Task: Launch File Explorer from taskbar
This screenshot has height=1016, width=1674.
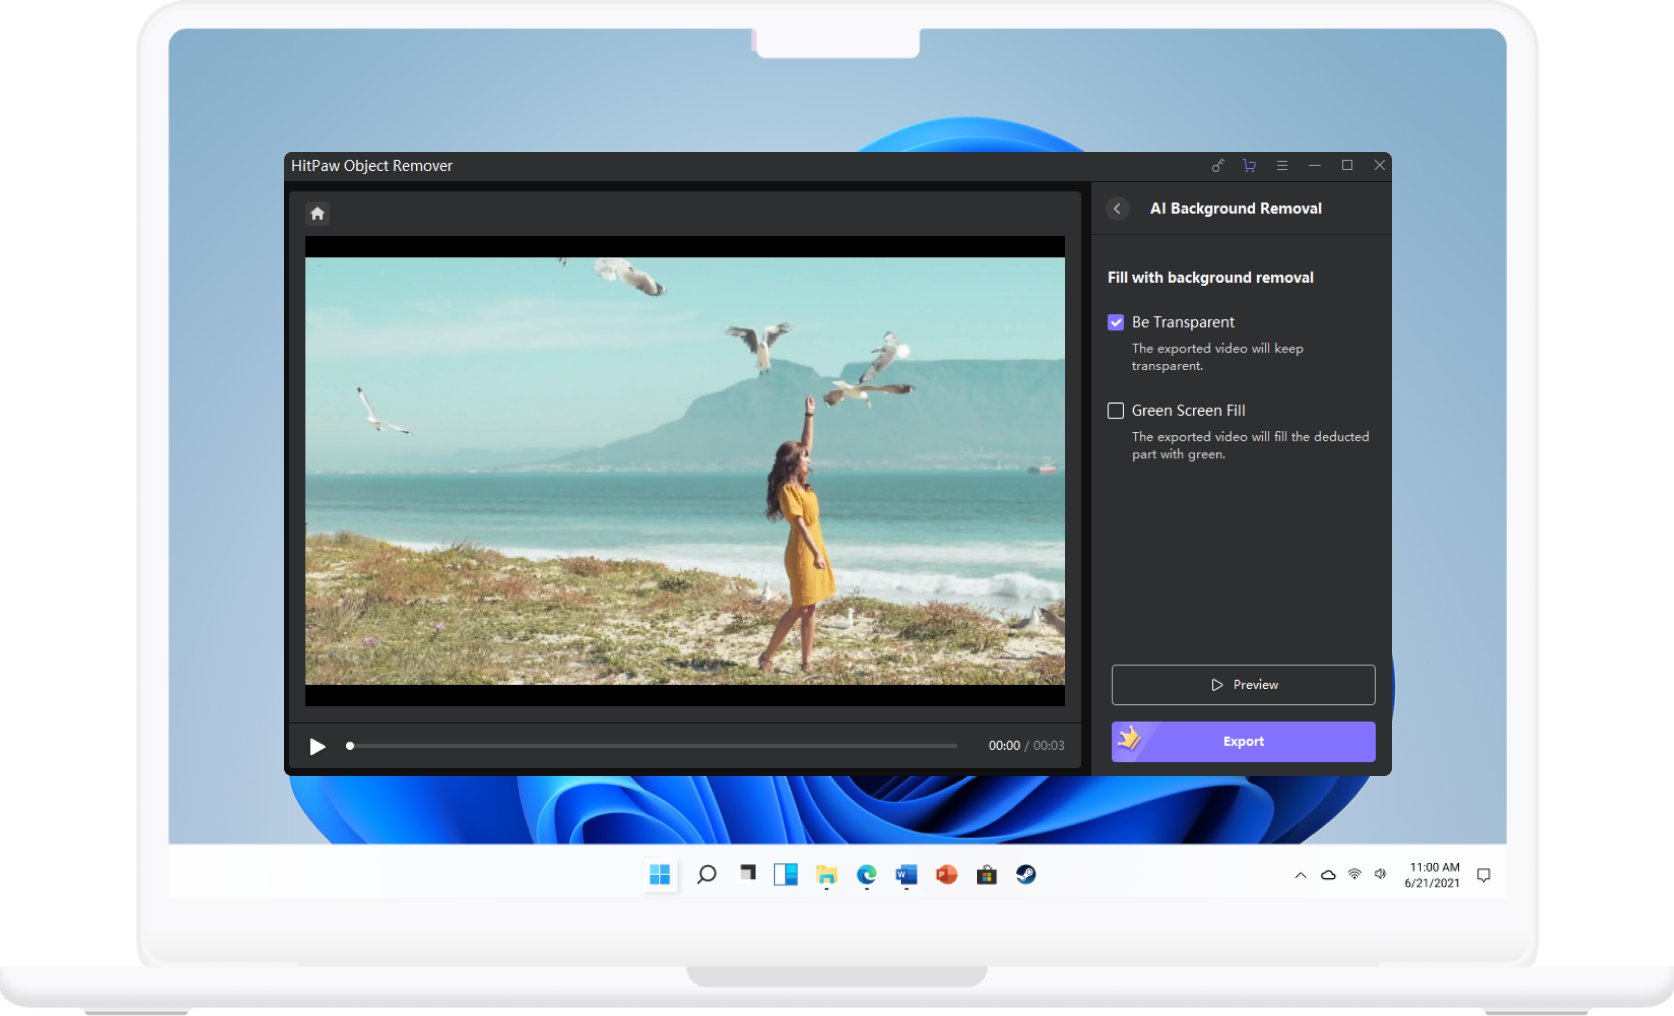Action: 826,875
